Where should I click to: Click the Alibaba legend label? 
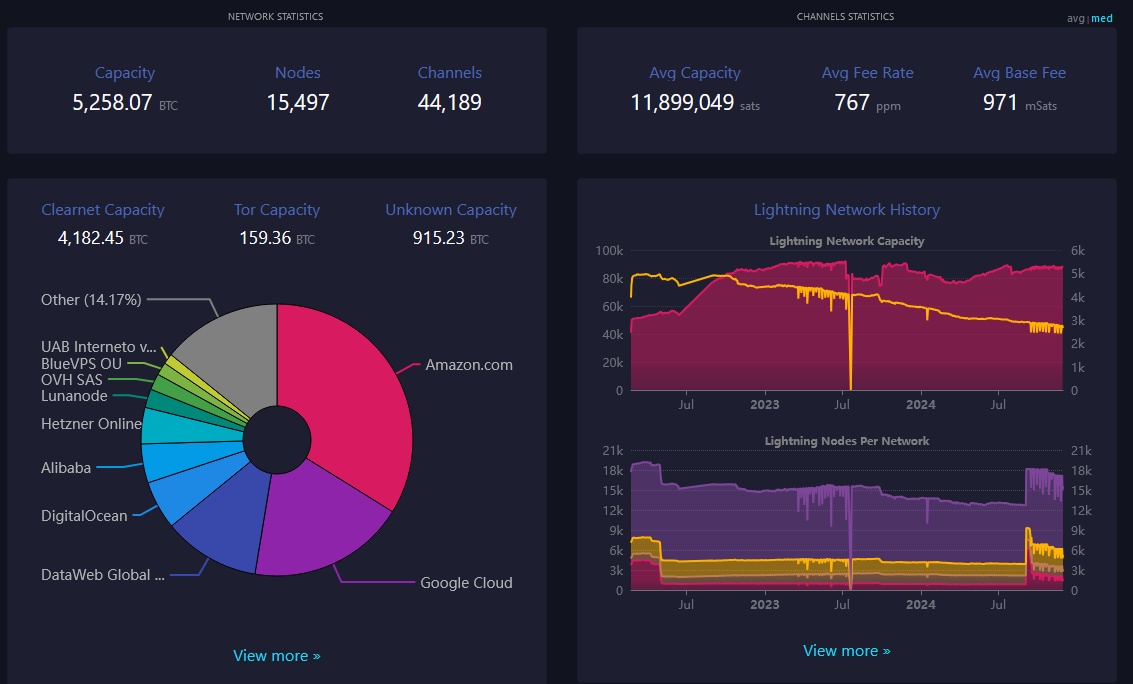click(x=66, y=468)
